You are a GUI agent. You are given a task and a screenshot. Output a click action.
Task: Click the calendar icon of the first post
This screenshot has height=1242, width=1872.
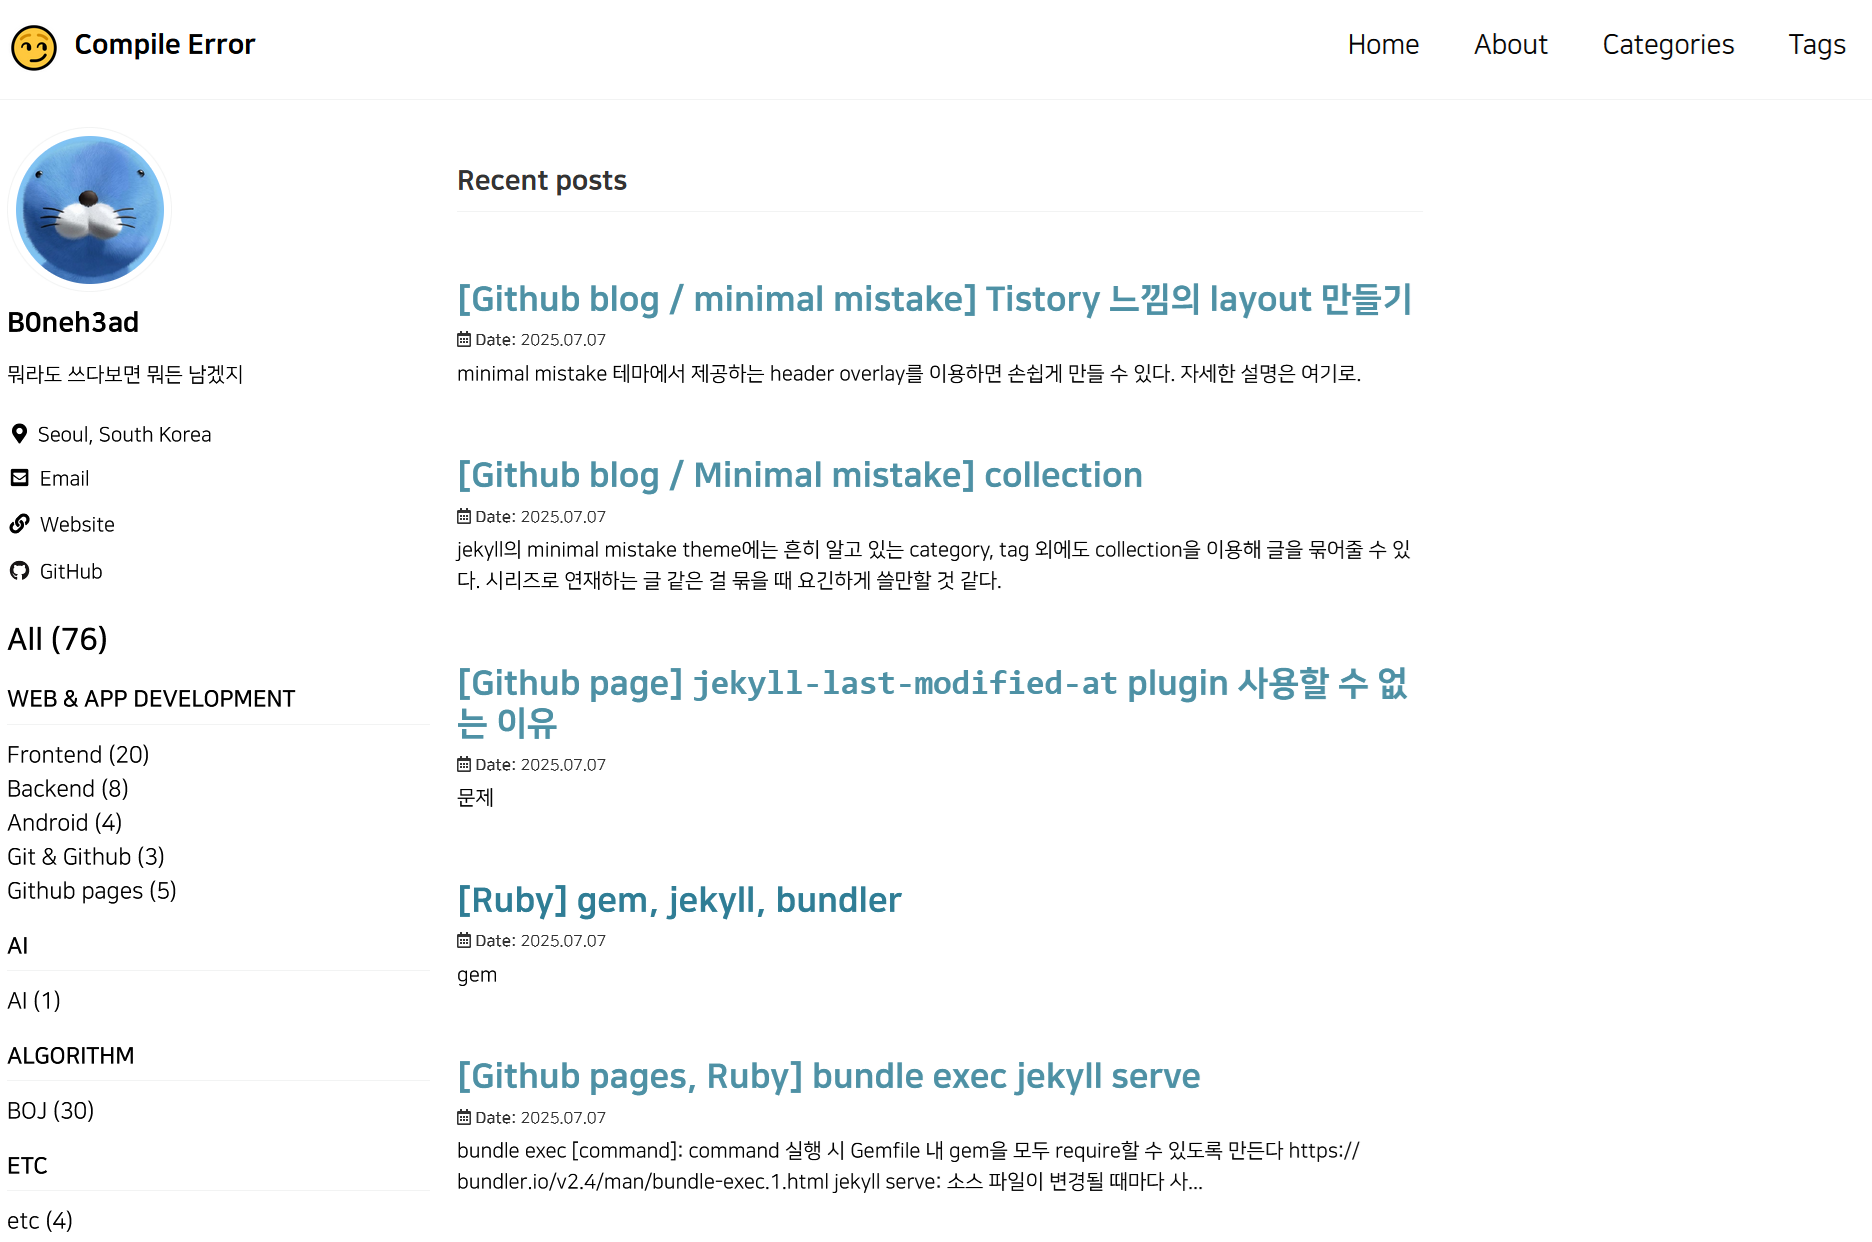tap(464, 340)
